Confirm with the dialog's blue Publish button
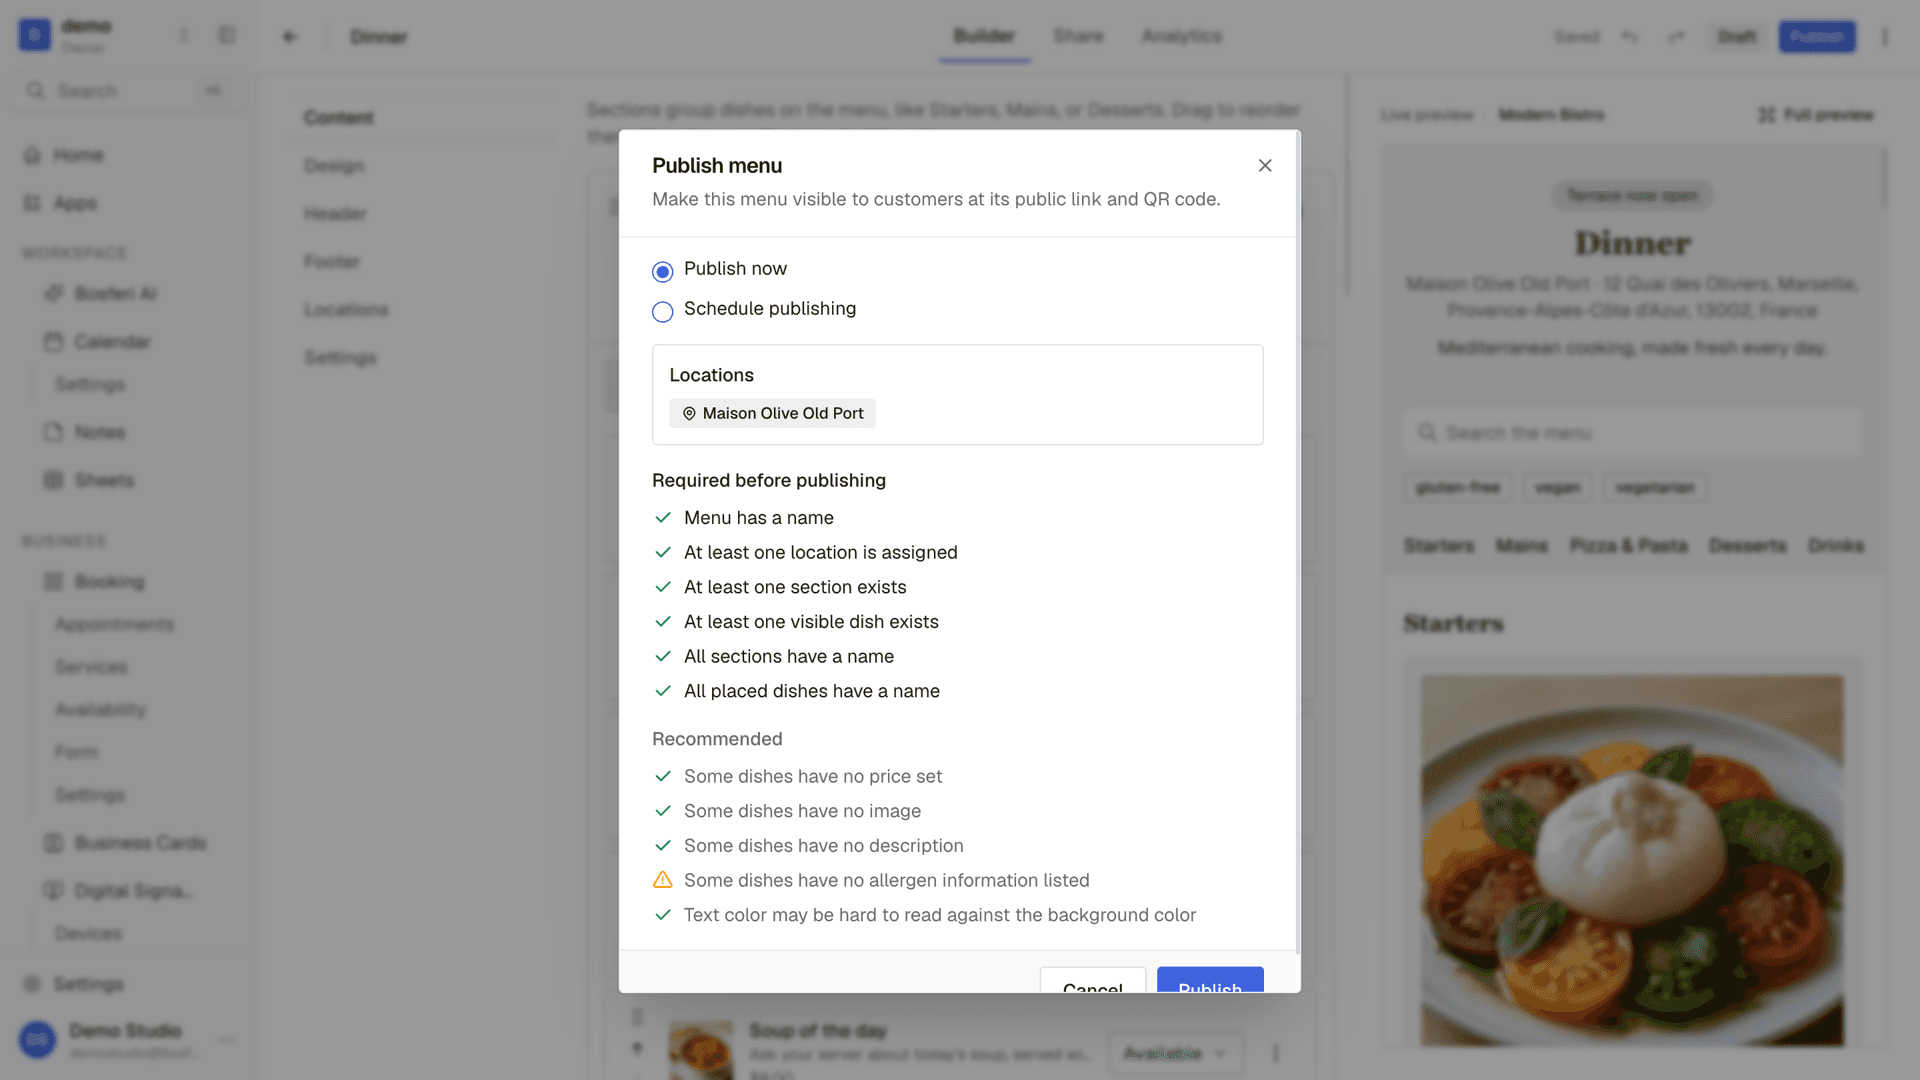1920x1080 pixels. (1210, 981)
